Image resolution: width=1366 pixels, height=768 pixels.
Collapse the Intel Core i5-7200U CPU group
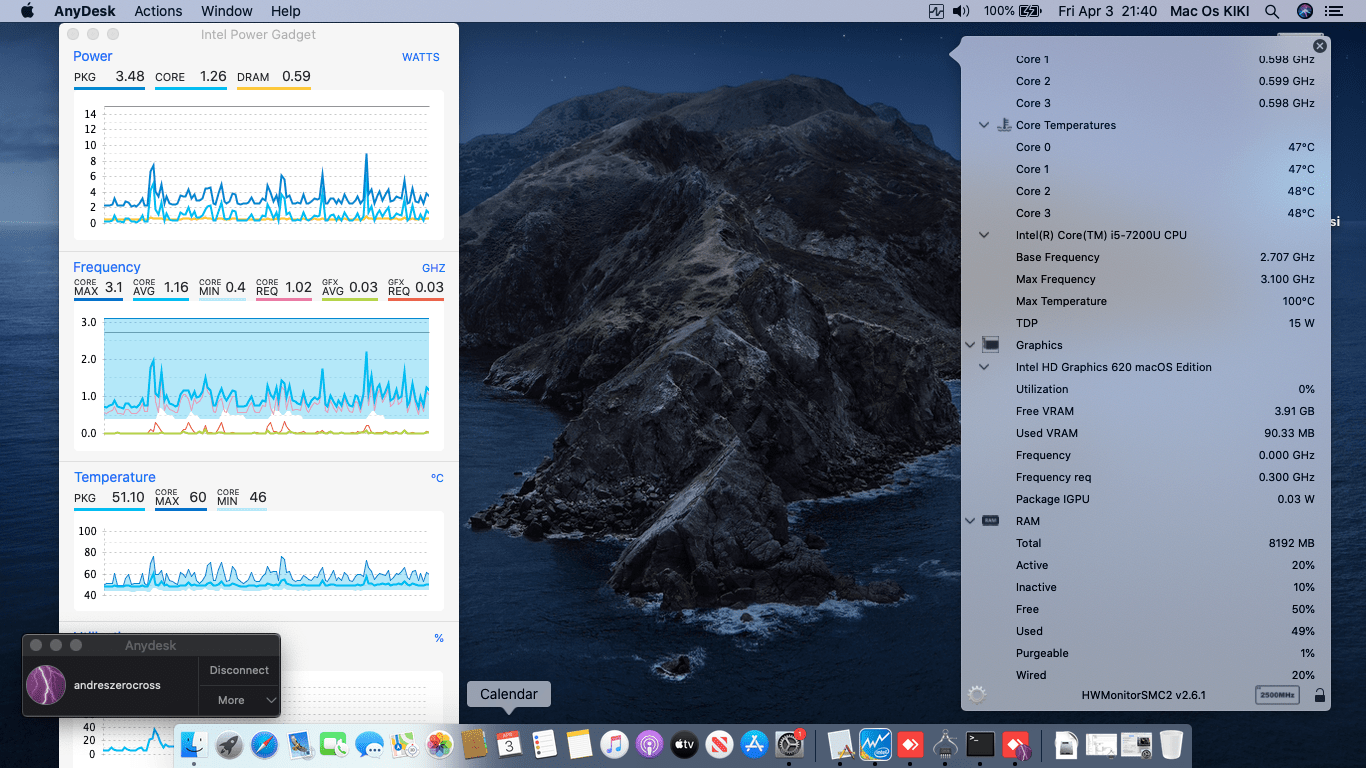pos(984,235)
